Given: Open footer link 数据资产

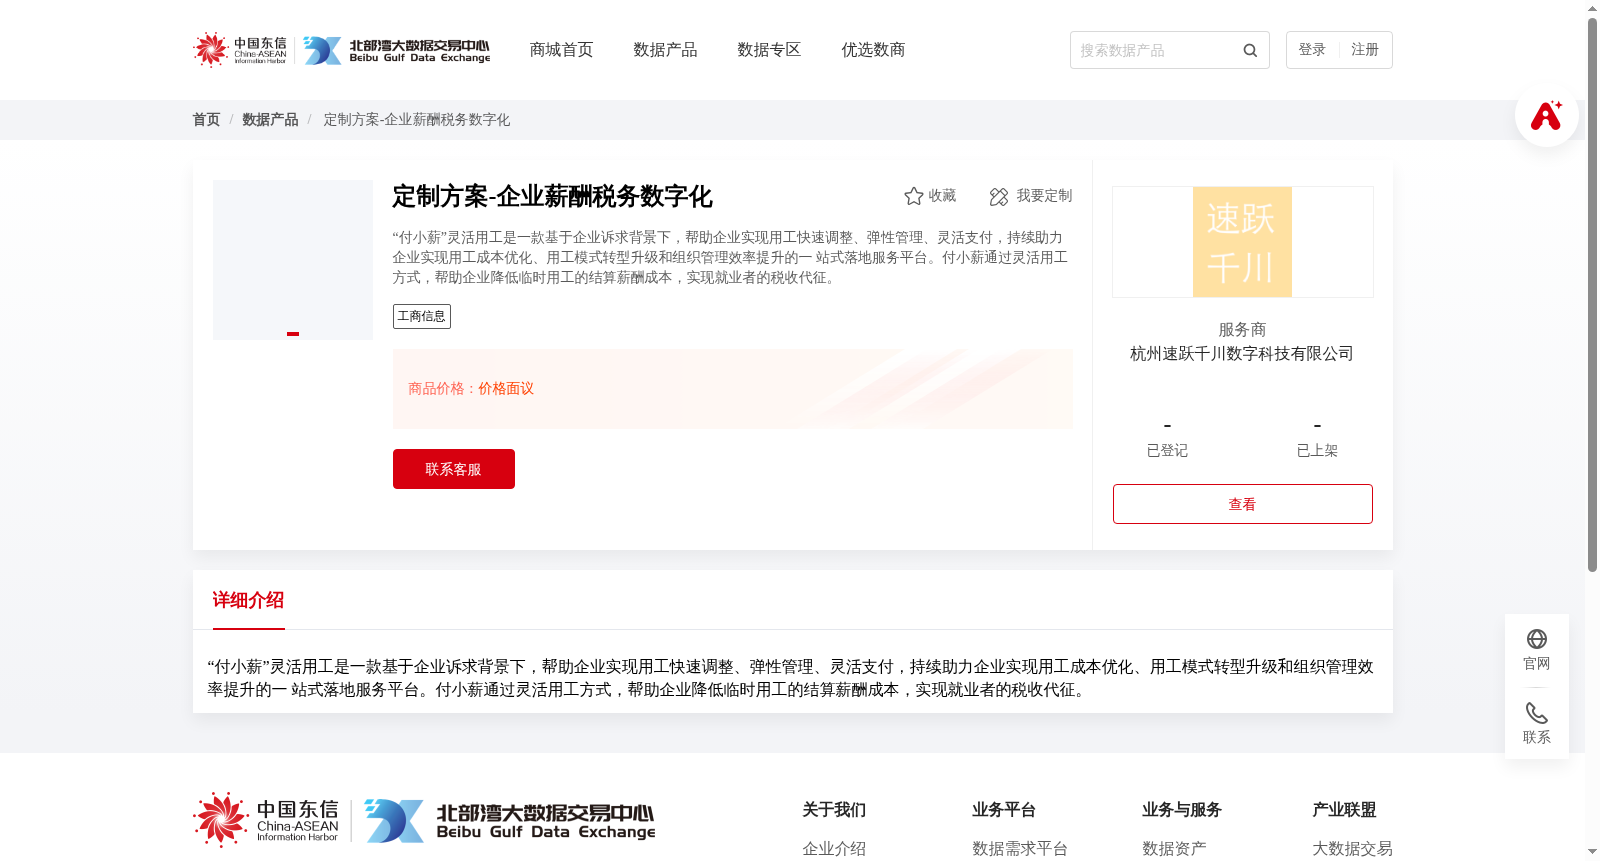Looking at the screenshot, I should coord(1174,849).
